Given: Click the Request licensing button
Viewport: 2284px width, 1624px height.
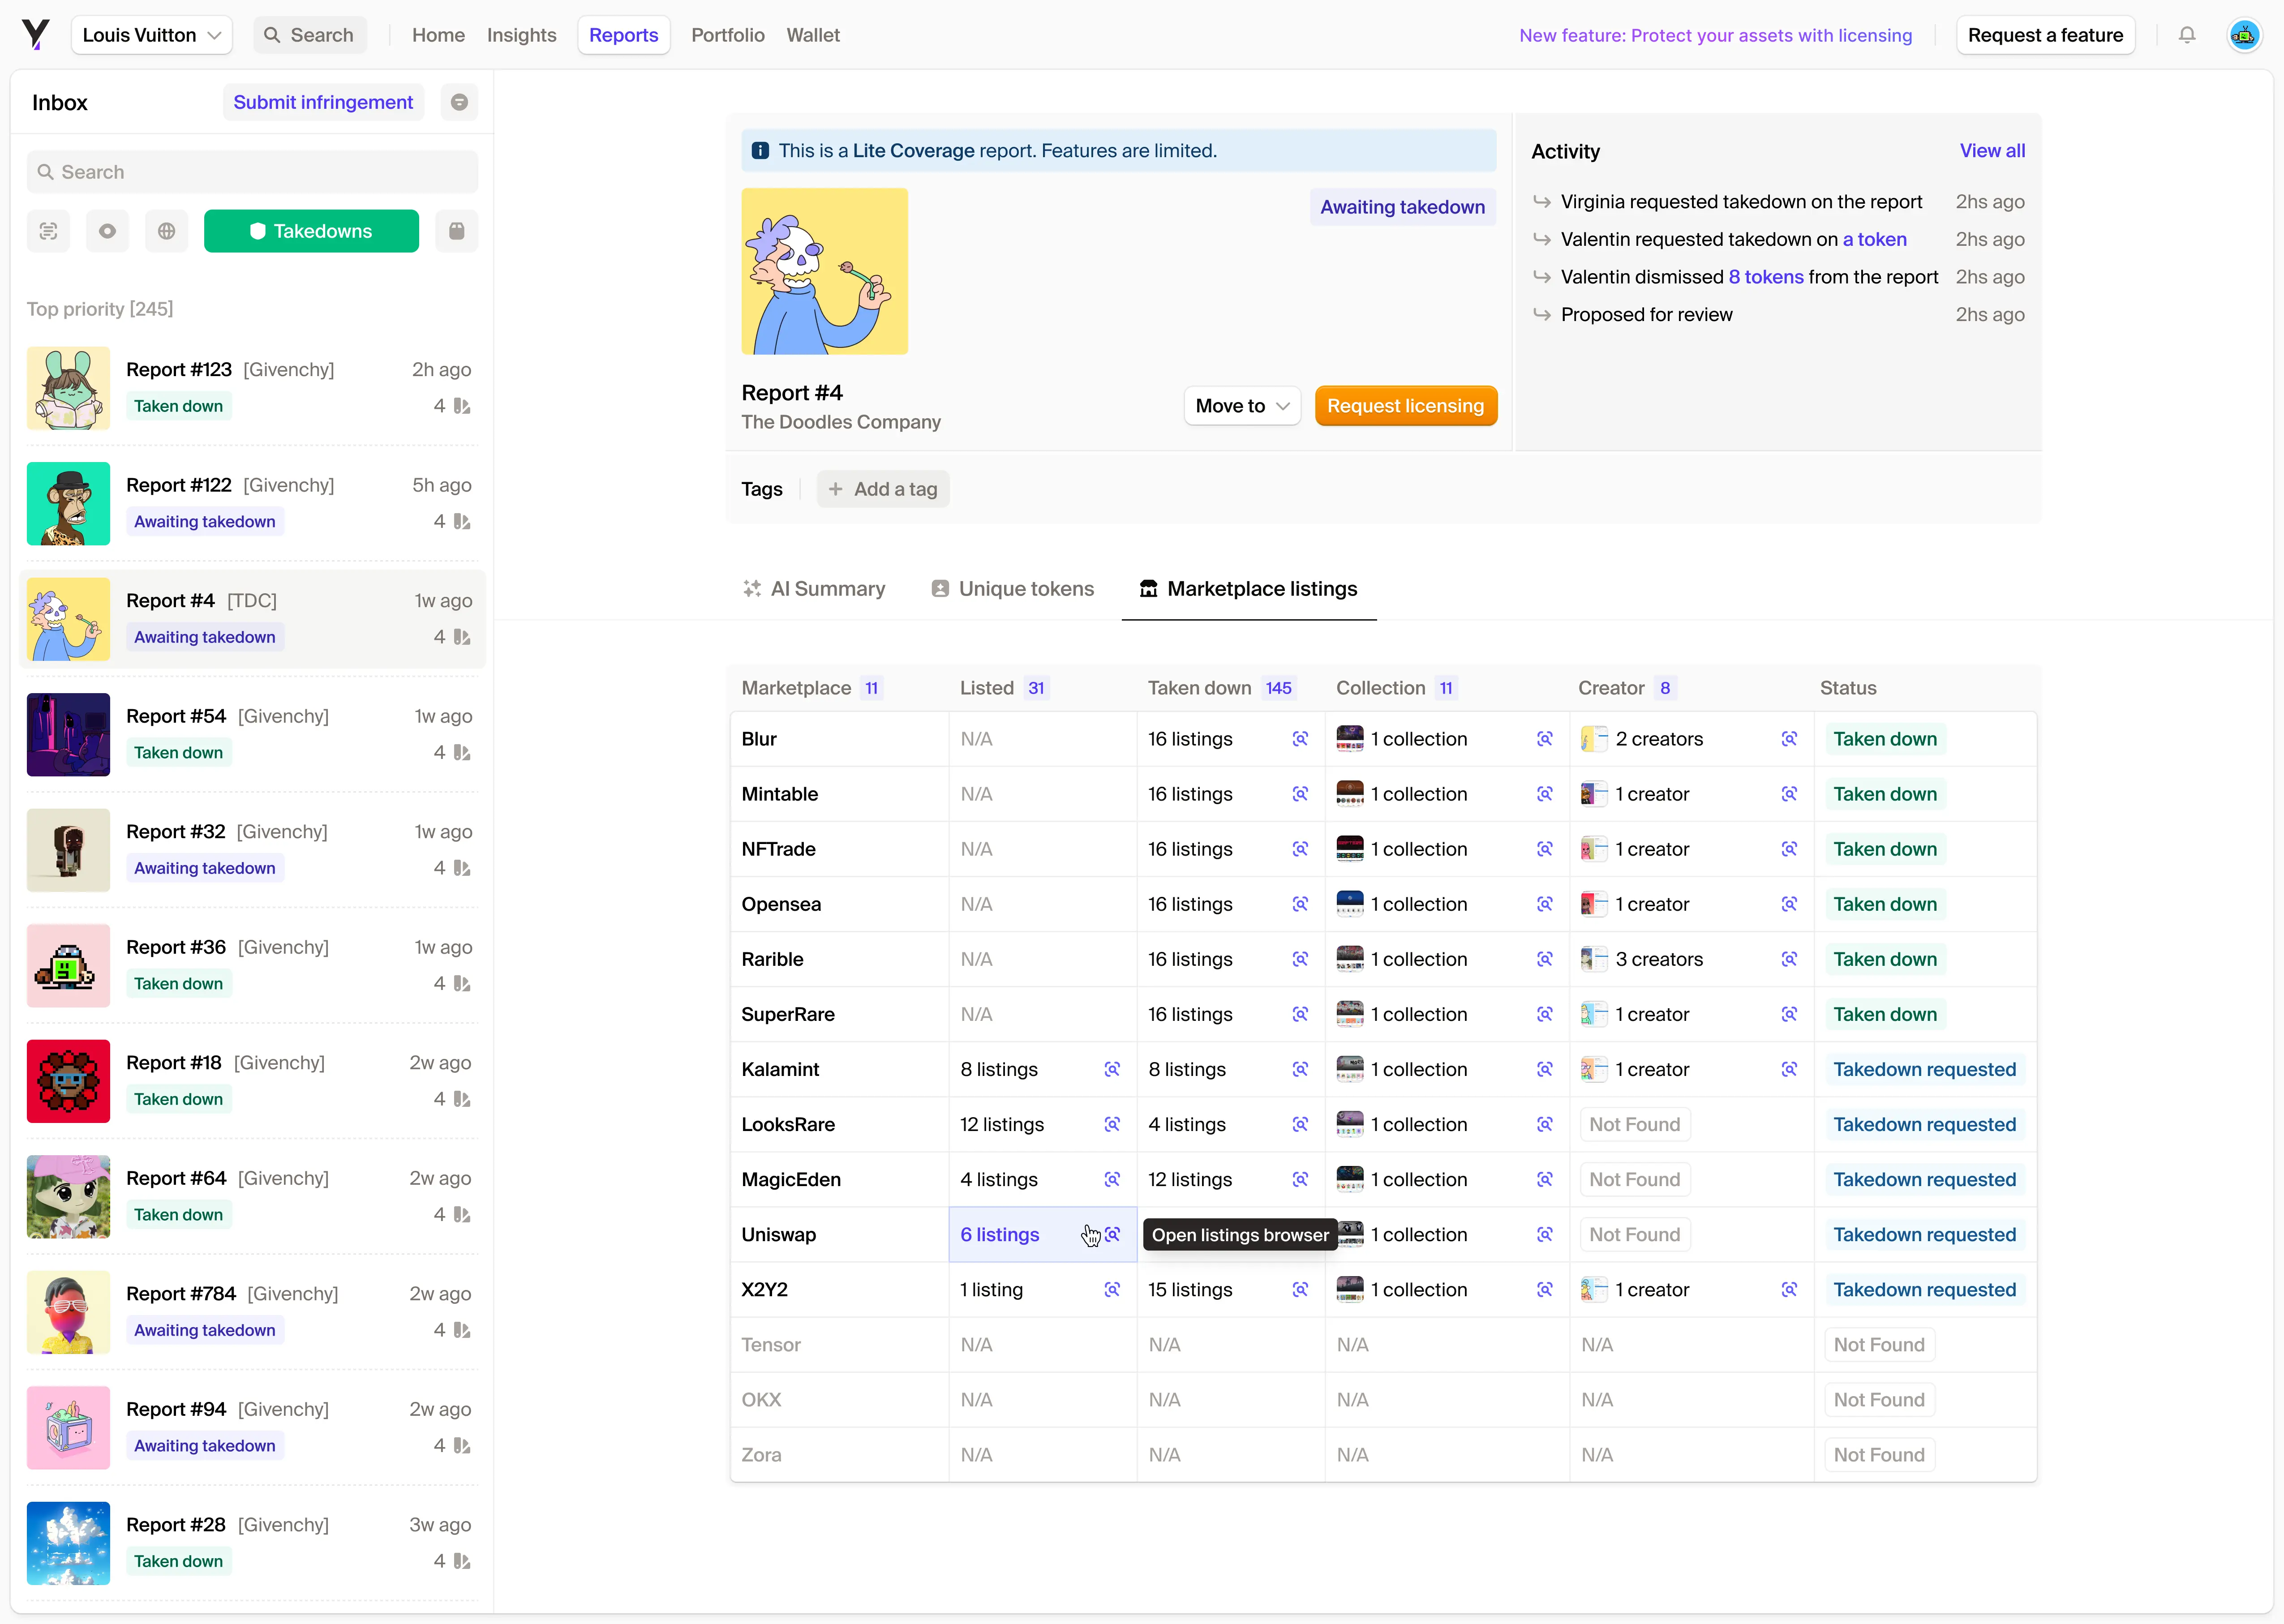Looking at the screenshot, I should (x=1405, y=406).
